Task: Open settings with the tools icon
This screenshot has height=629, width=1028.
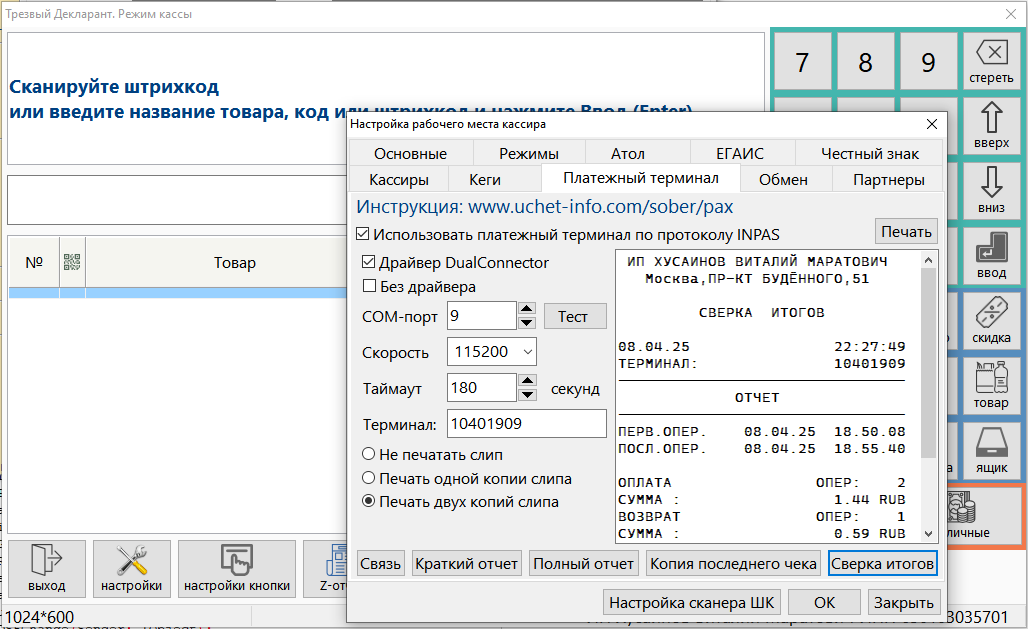Action: click(132, 568)
